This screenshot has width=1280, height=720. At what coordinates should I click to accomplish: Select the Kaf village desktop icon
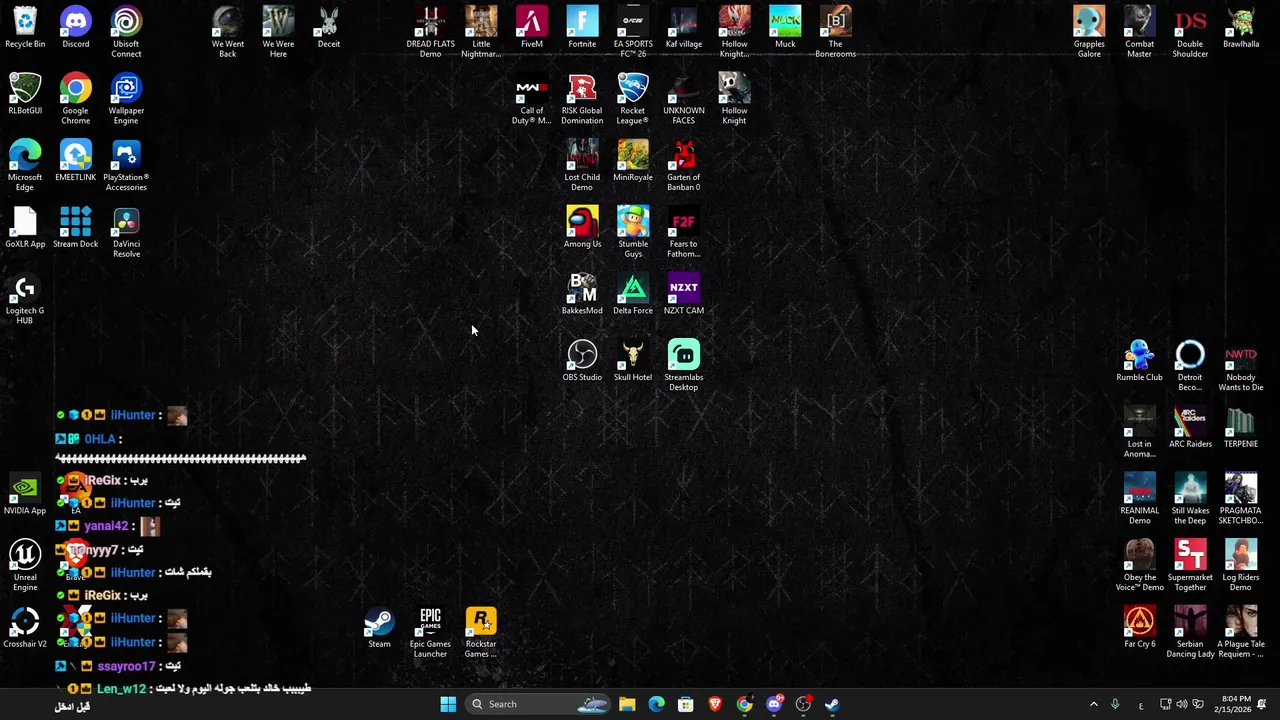pyautogui.click(x=684, y=28)
